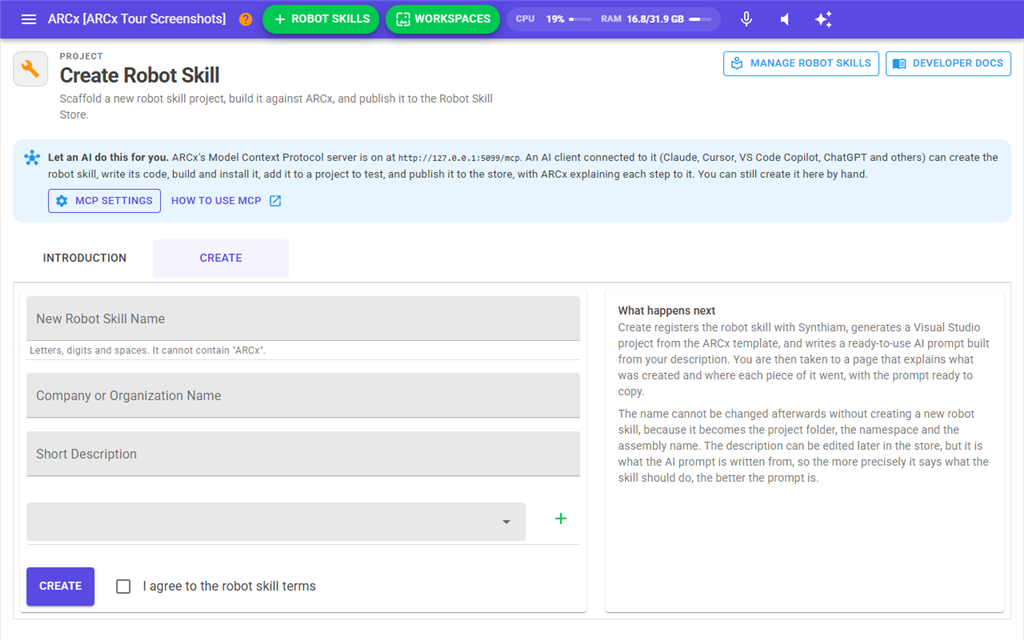Click the ARCx Tour Screenshots title
The width and height of the screenshot is (1024, 640).
pos(136,19)
